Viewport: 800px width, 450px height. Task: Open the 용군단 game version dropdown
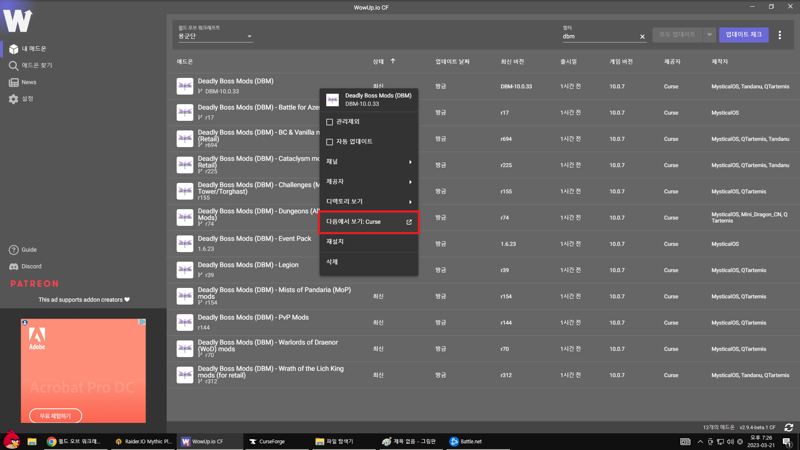pos(215,36)
